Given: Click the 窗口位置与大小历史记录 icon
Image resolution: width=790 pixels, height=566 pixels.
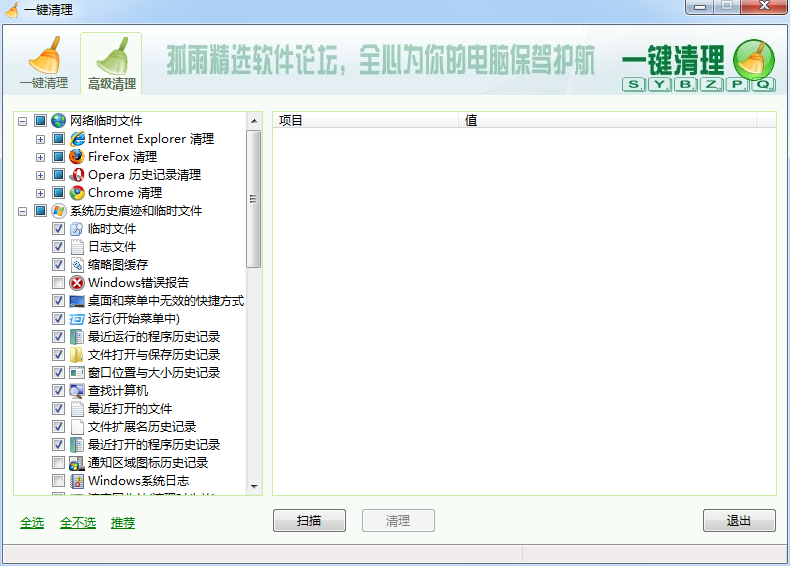Looking at the screenshot, I should (x=77, y=372).
